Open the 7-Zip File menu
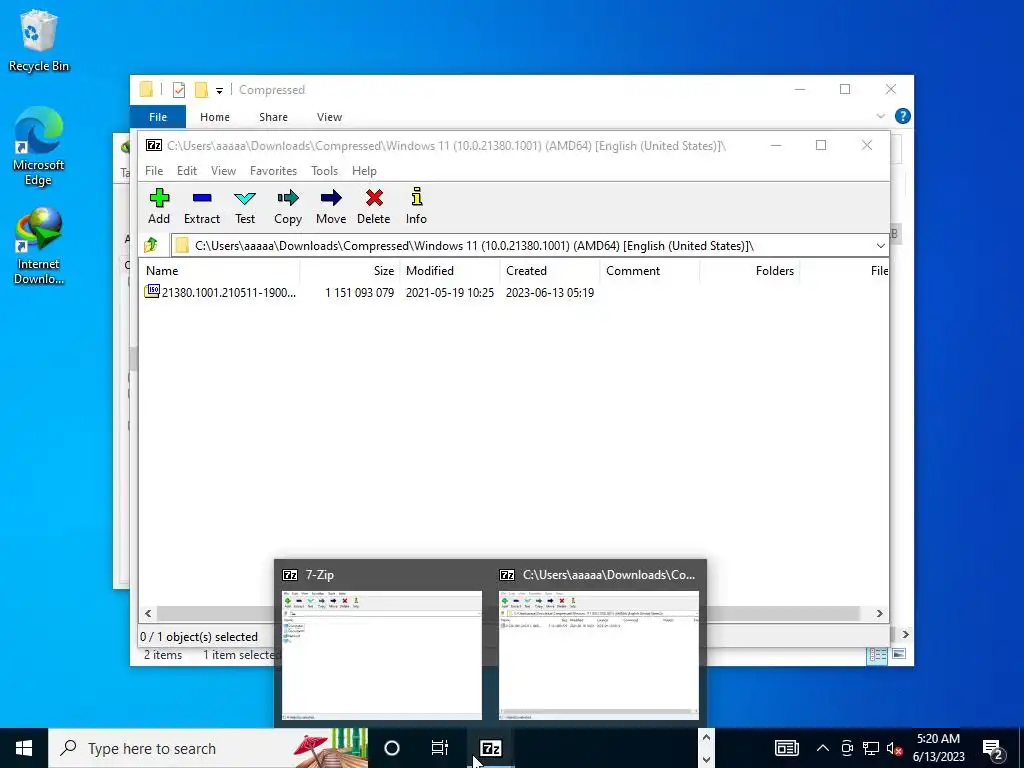Viewport: 1024px width, 768px height. coord(154,170)
